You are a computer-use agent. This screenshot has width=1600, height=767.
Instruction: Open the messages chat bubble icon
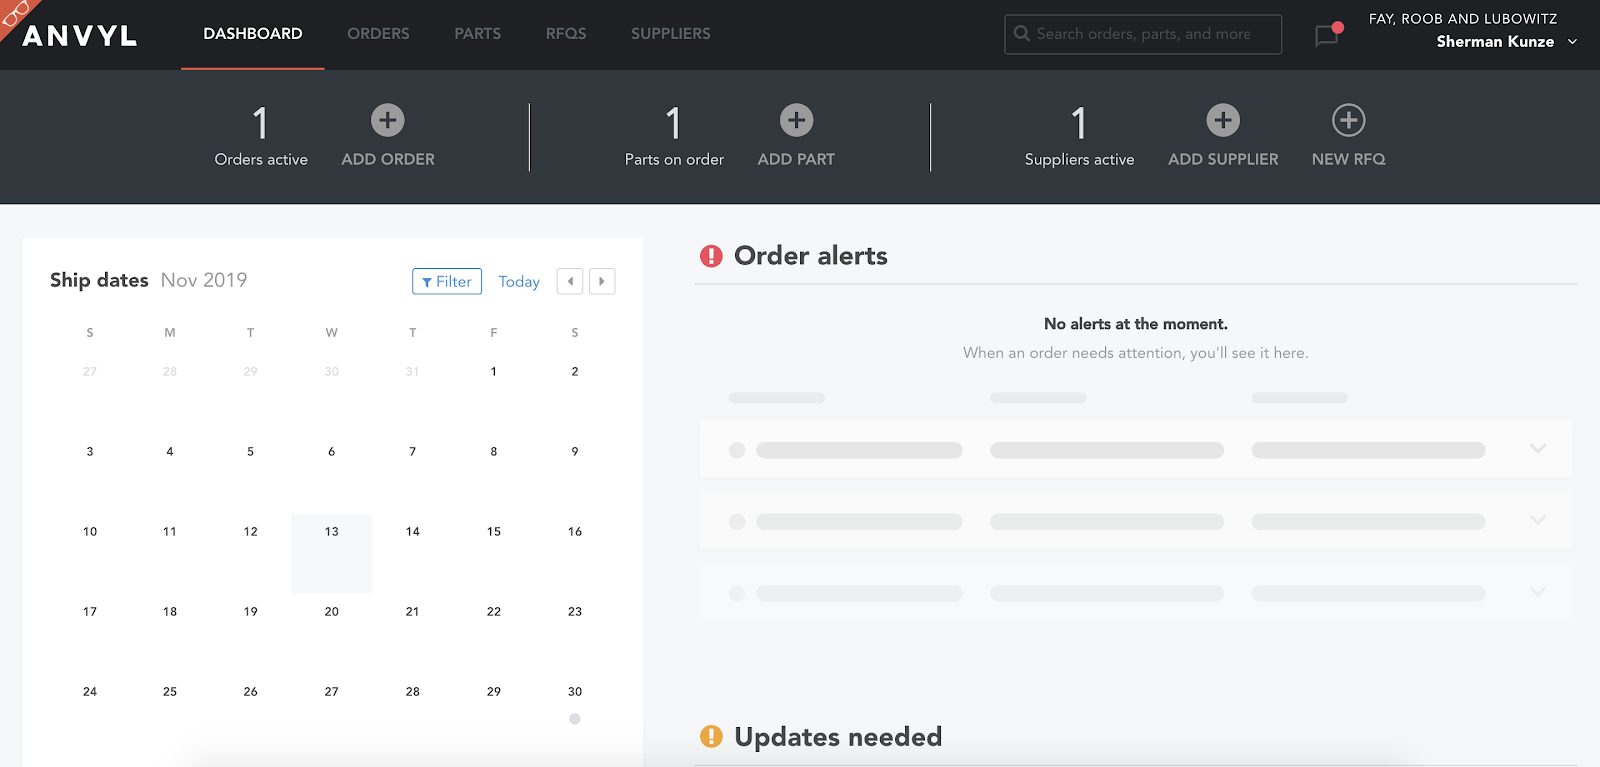[x=1327, y=36]
